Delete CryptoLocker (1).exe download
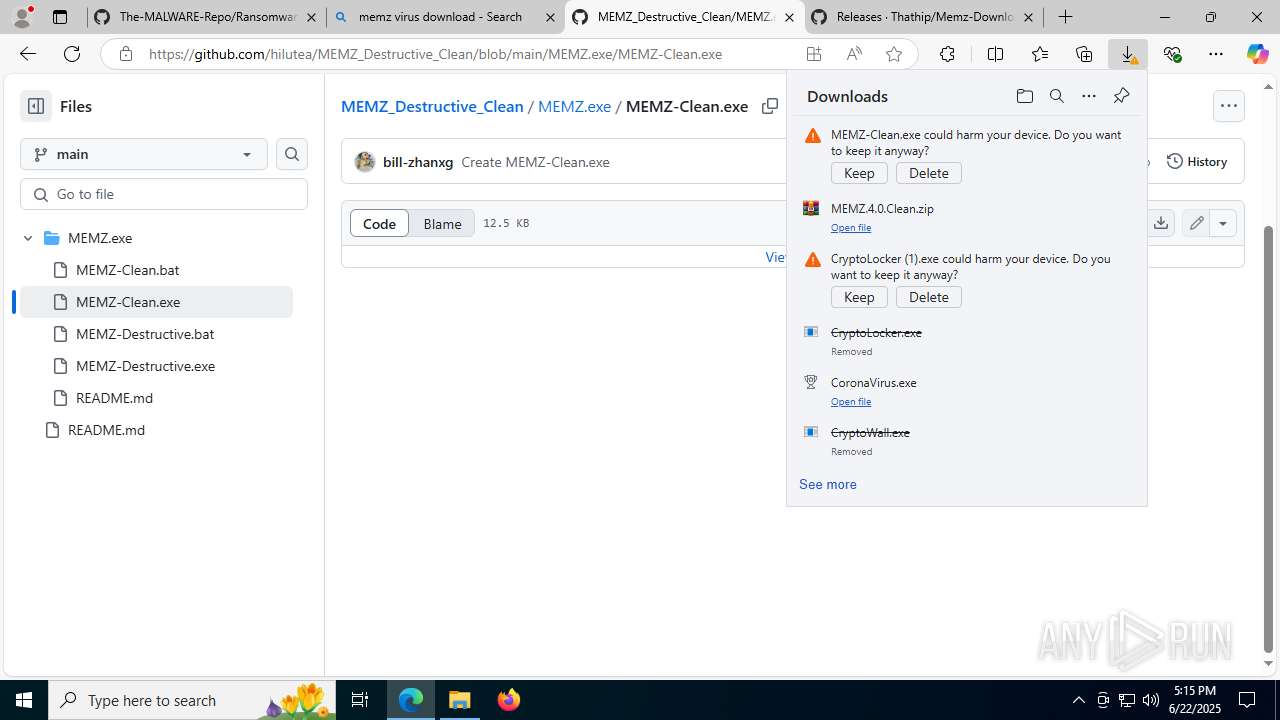The height and width of the screenshot is (720, 1280). [x=928, y=297]
